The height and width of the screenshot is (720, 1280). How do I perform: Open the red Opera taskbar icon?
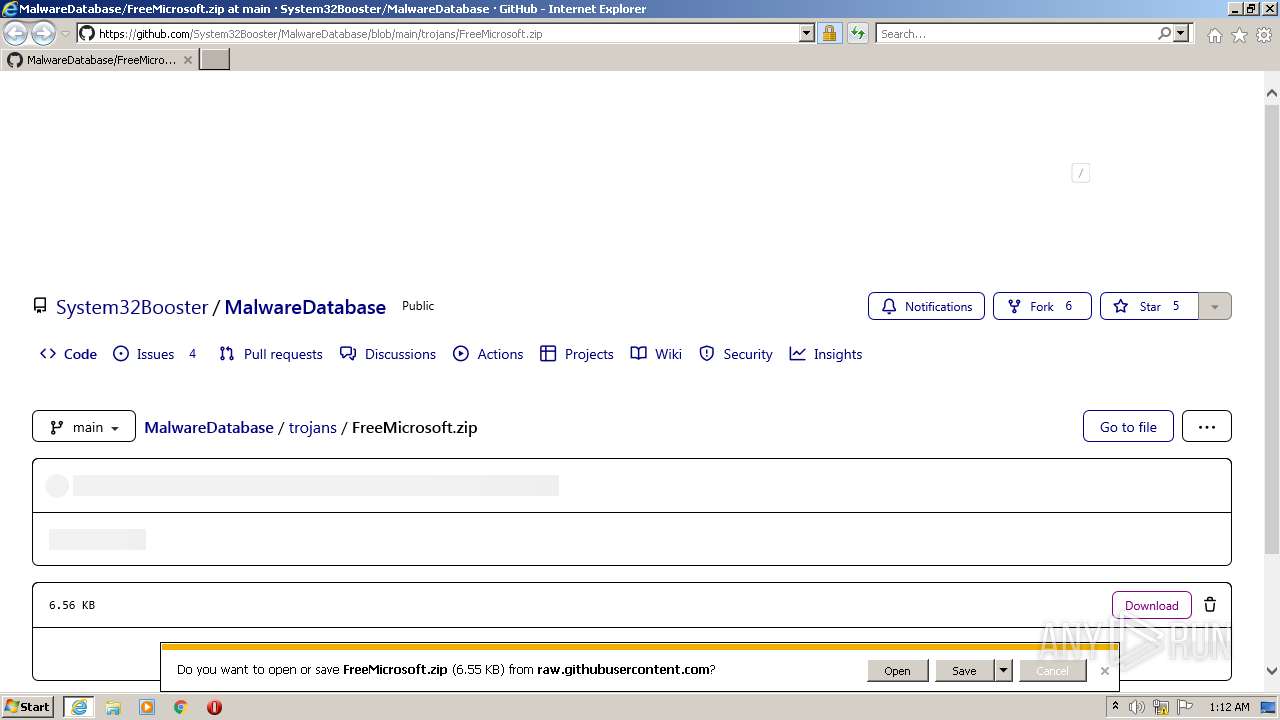[x=214, y=707]
